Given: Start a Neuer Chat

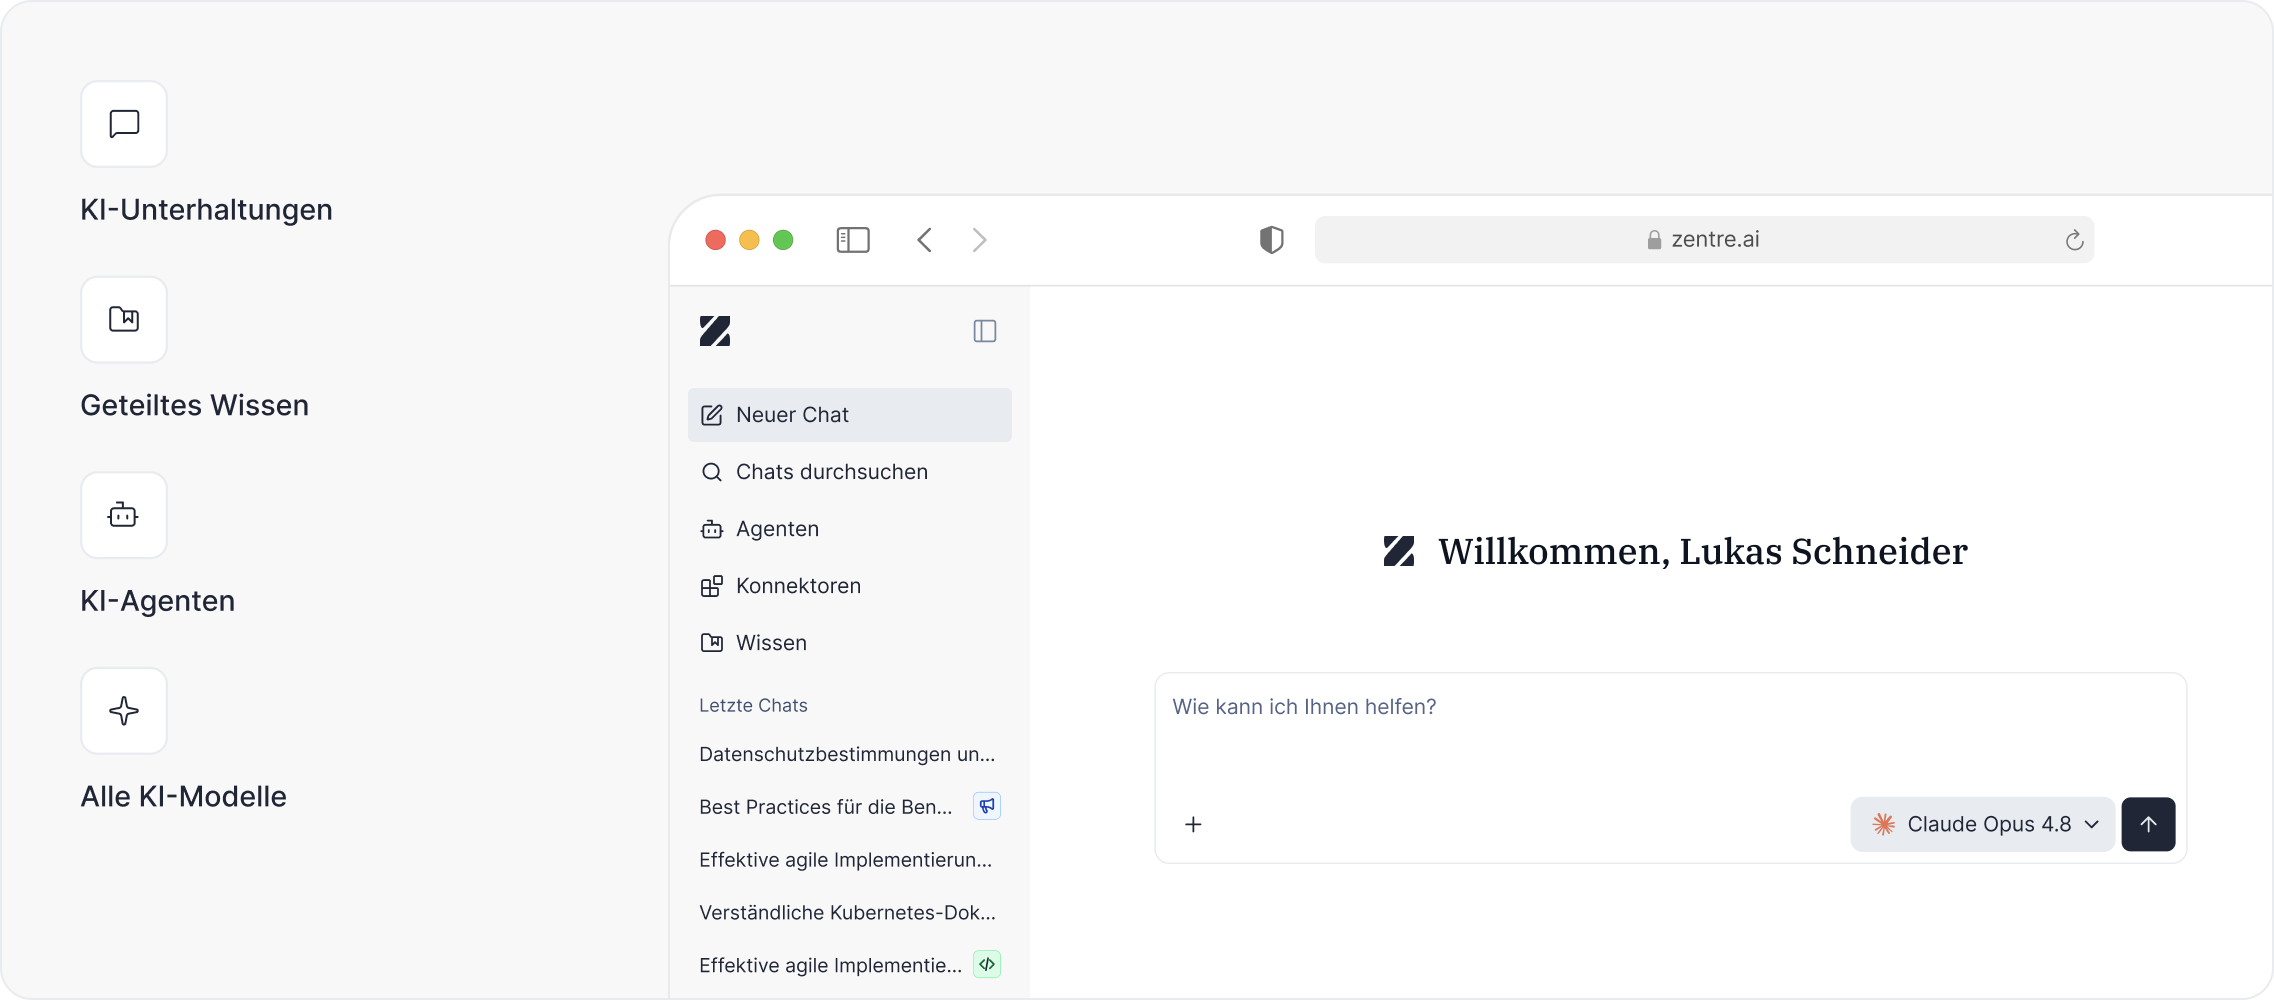Looking at the screenshot, I should tap(850, 415).
